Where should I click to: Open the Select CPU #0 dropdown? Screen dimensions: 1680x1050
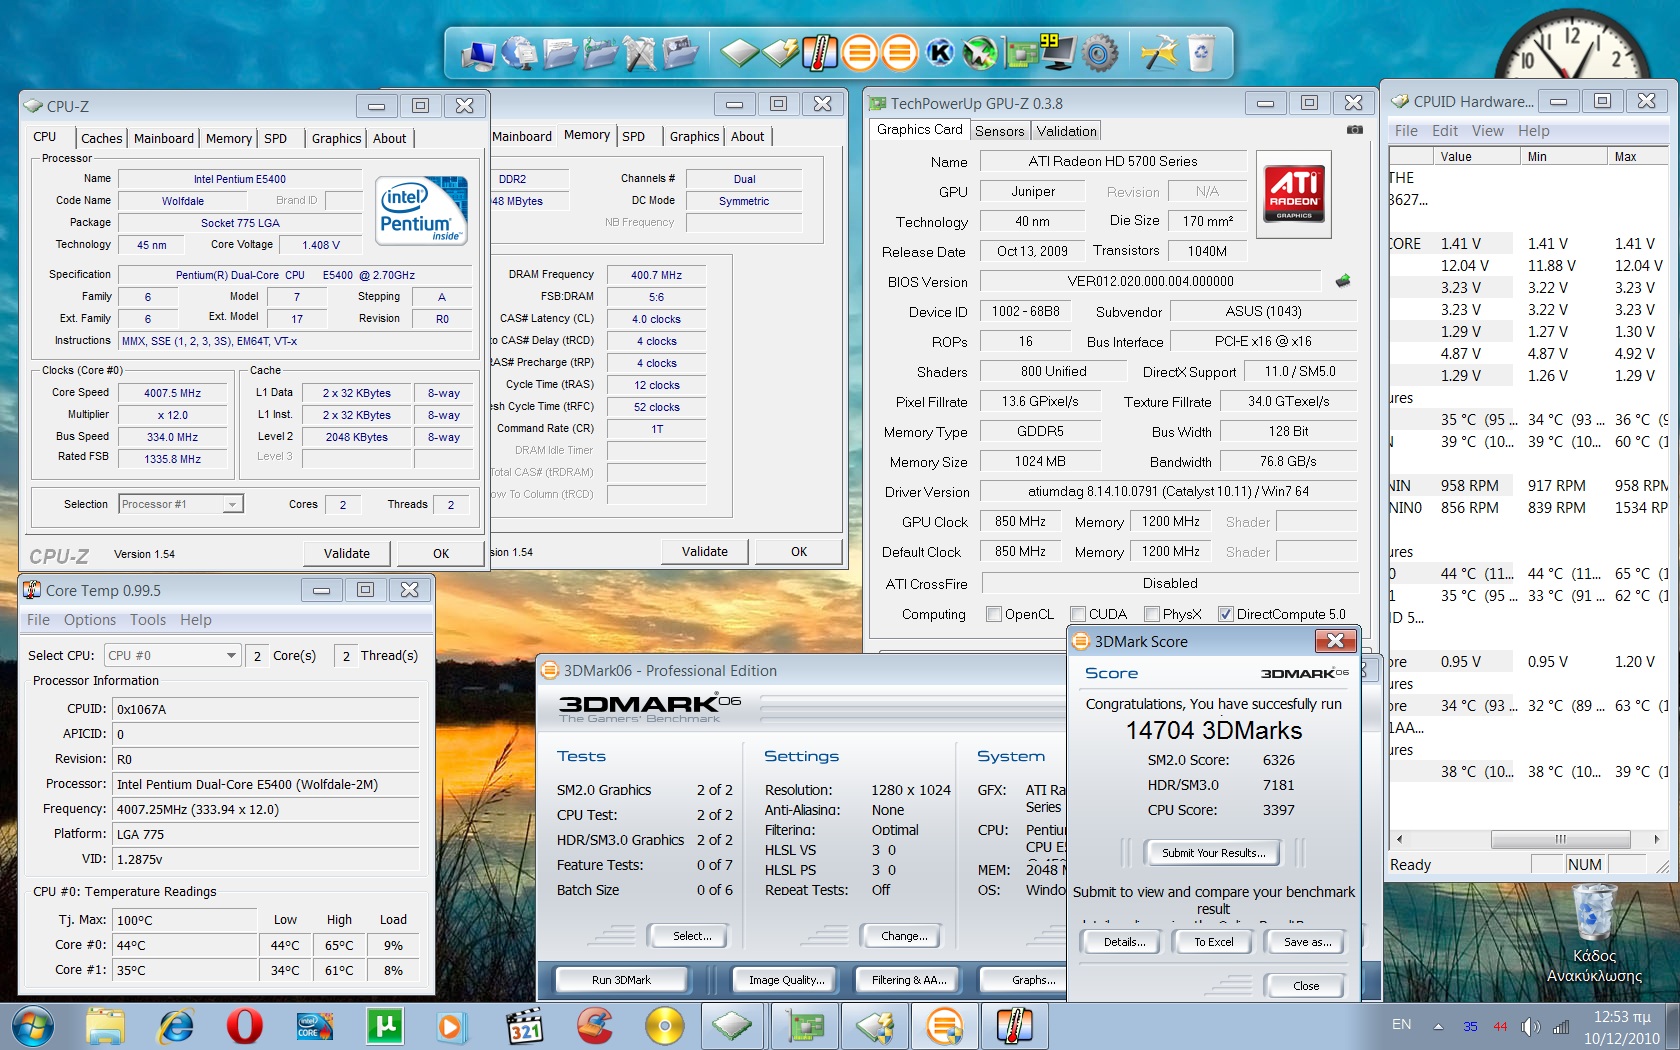(x=172, y=655)
